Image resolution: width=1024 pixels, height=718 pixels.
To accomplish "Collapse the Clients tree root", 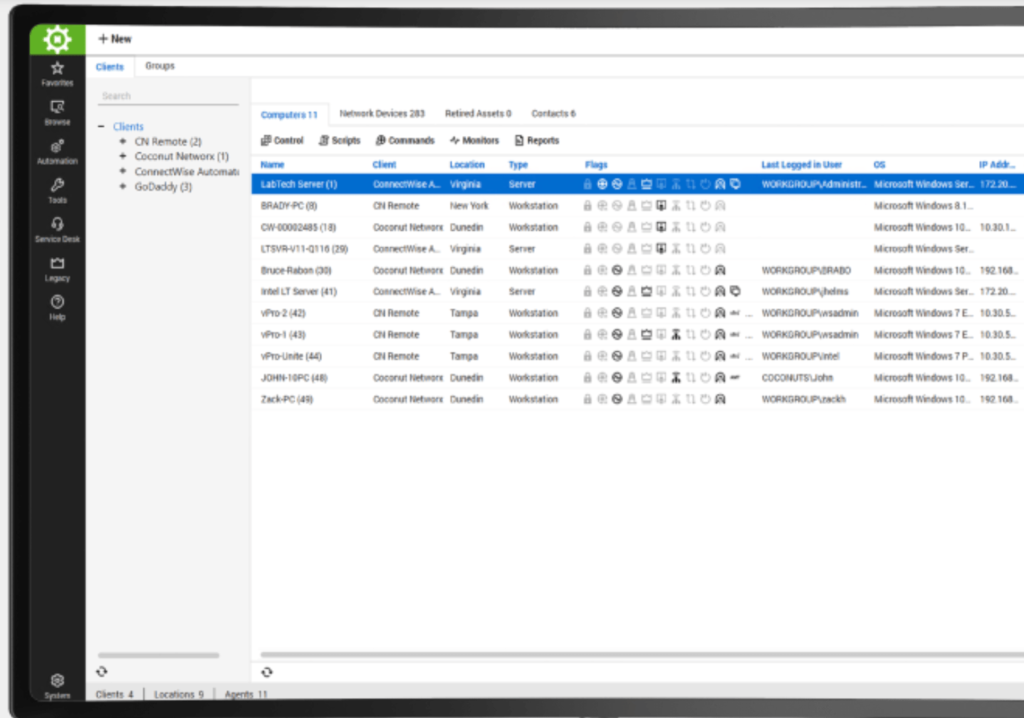I will pos(101,127).
